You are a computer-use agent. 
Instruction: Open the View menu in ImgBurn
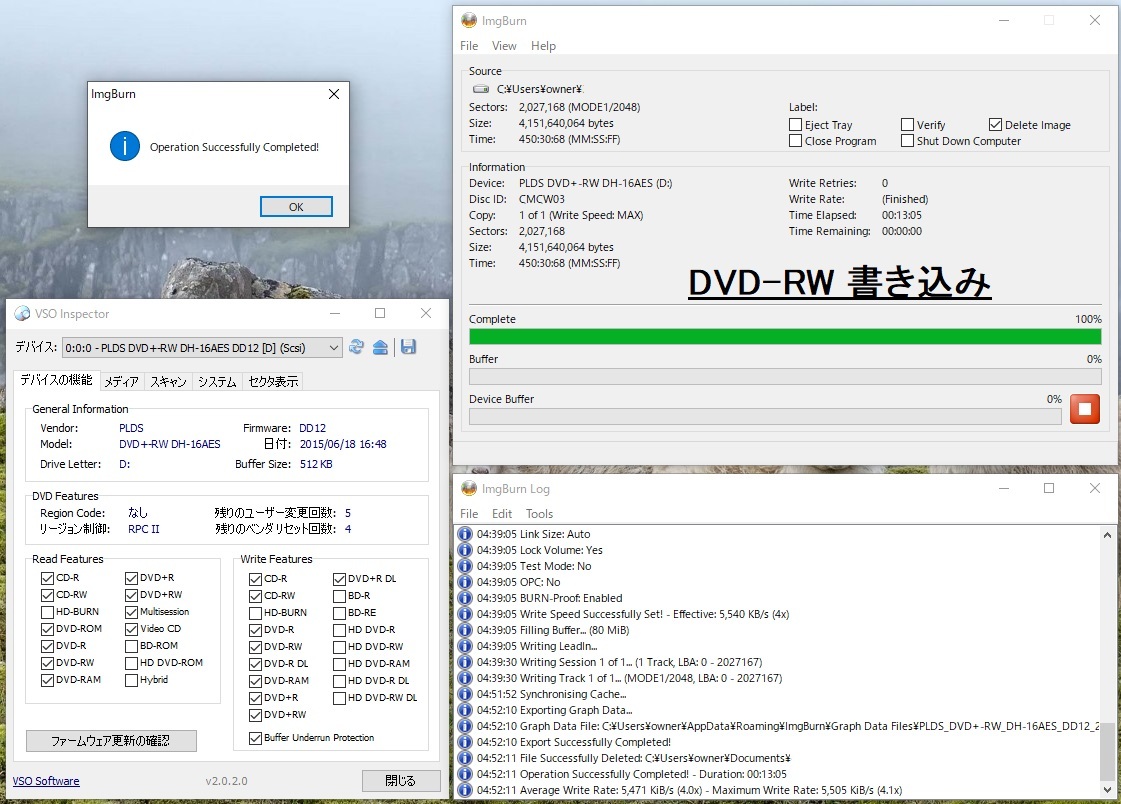(x=504, y=45)
